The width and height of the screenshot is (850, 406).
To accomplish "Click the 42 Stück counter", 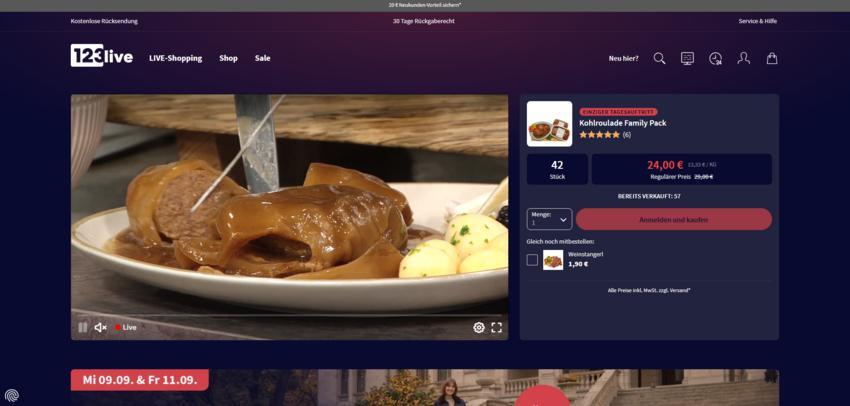I will click(557, 169).
